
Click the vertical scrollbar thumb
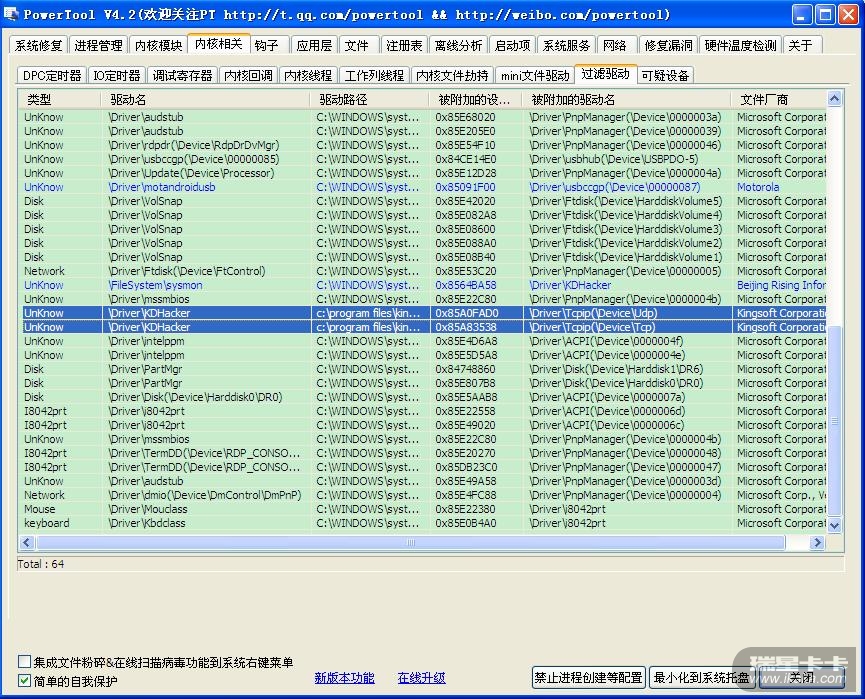click(834, 421)
